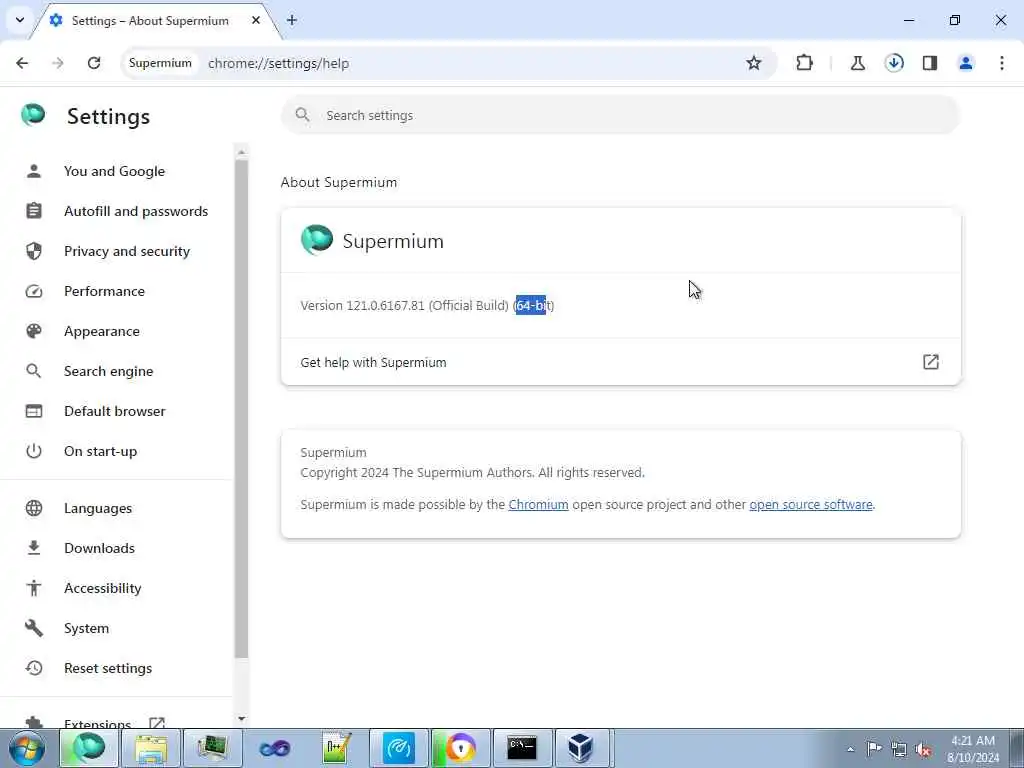Viewport: 1024px width, 768px height.
Task: Follow the open source software link
Action: [810, 504]
